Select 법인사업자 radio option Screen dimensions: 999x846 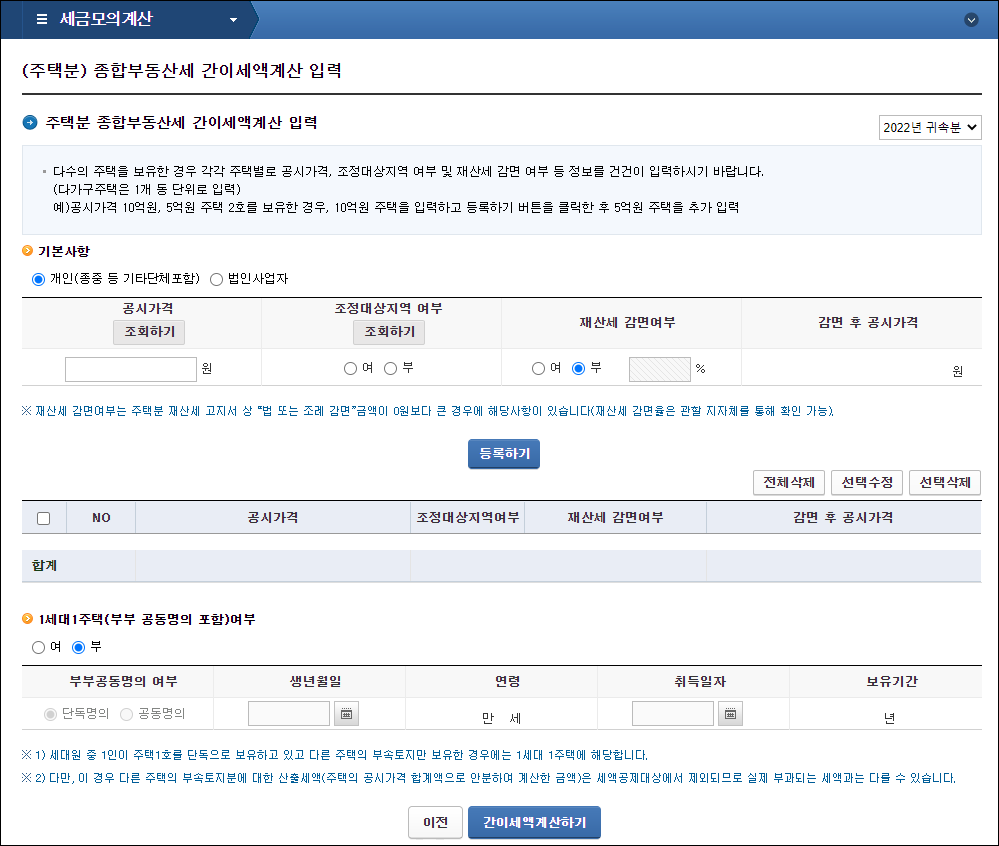217,279
